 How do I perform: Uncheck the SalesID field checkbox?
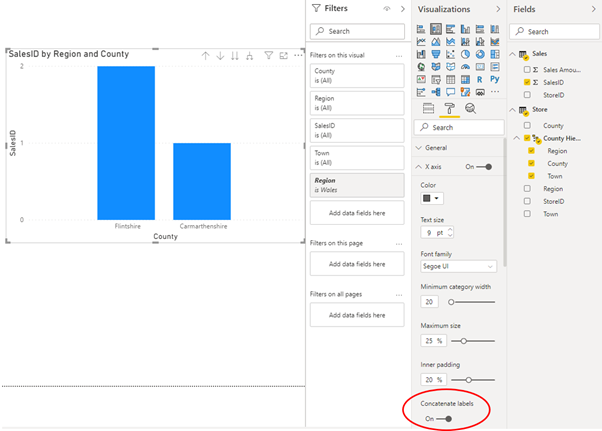527,82
